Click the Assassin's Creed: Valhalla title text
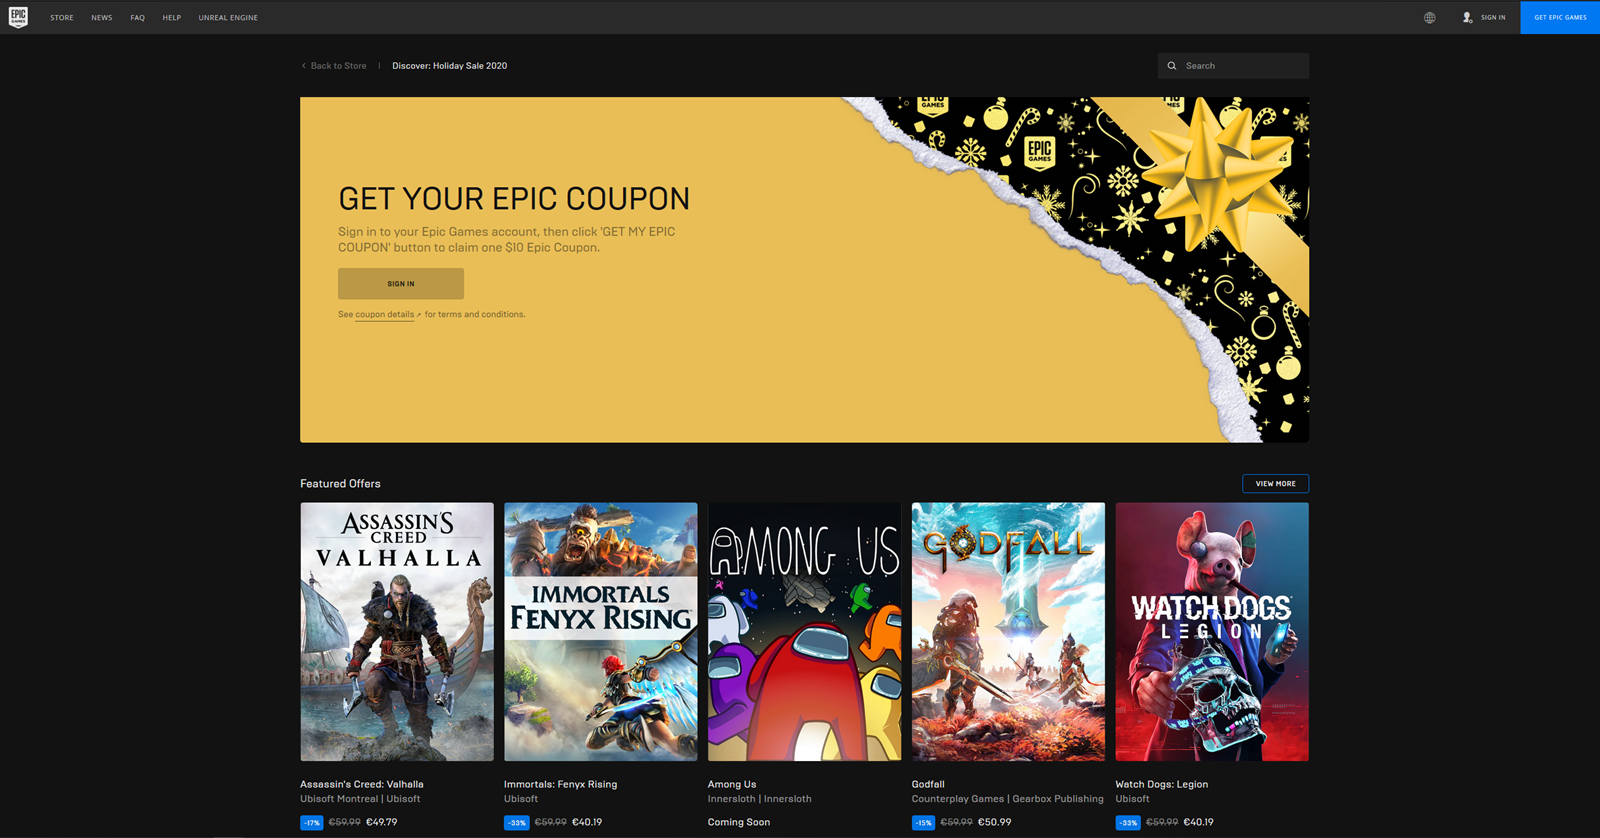This screenshot has width=1600, height=838. click(x=362, y=785)
